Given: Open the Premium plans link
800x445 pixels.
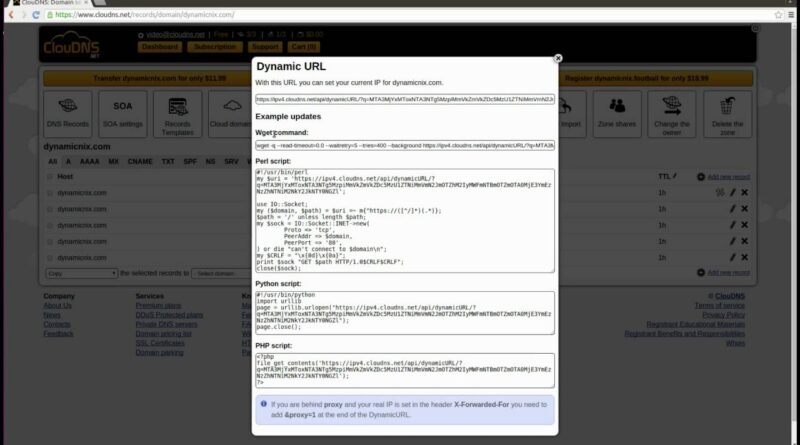Looking at the screenshot, I should [158, 306].
